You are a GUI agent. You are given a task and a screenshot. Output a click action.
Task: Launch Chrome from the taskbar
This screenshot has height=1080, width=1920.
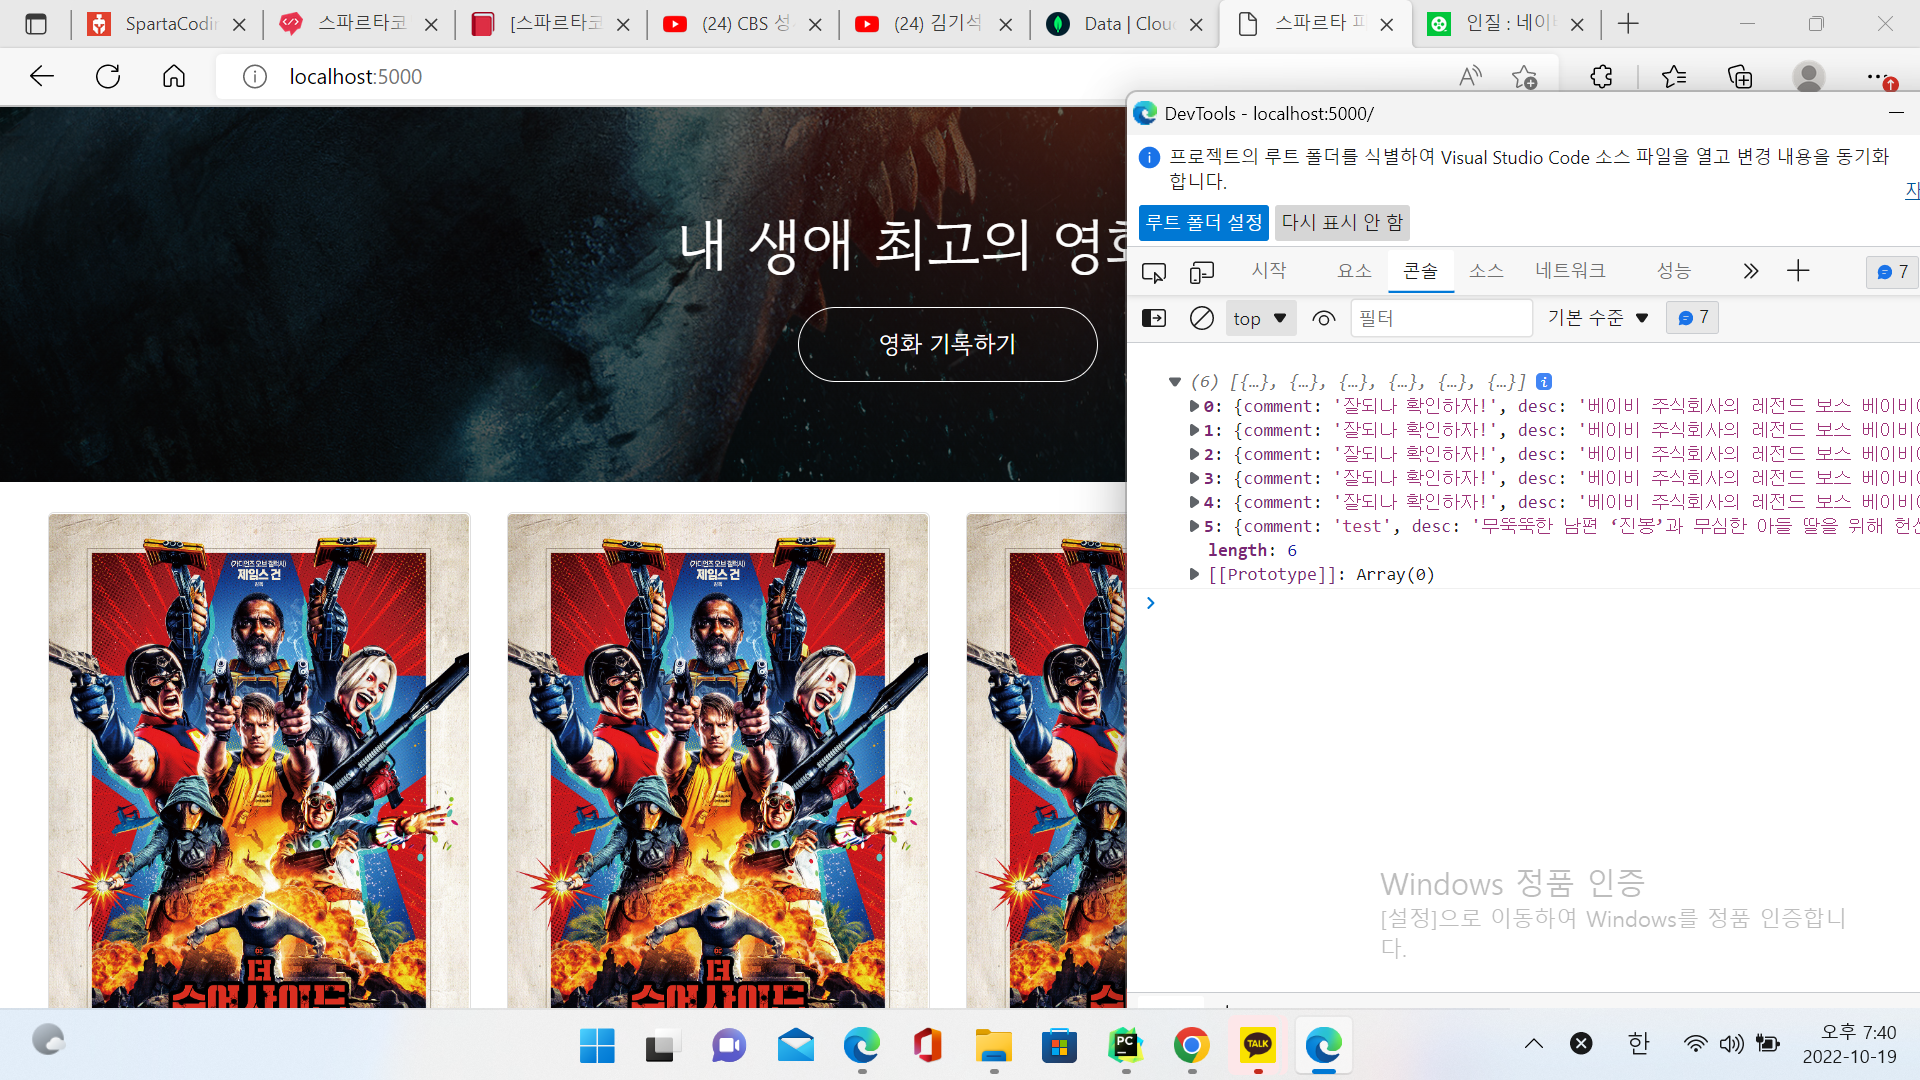(1190, 1046)
